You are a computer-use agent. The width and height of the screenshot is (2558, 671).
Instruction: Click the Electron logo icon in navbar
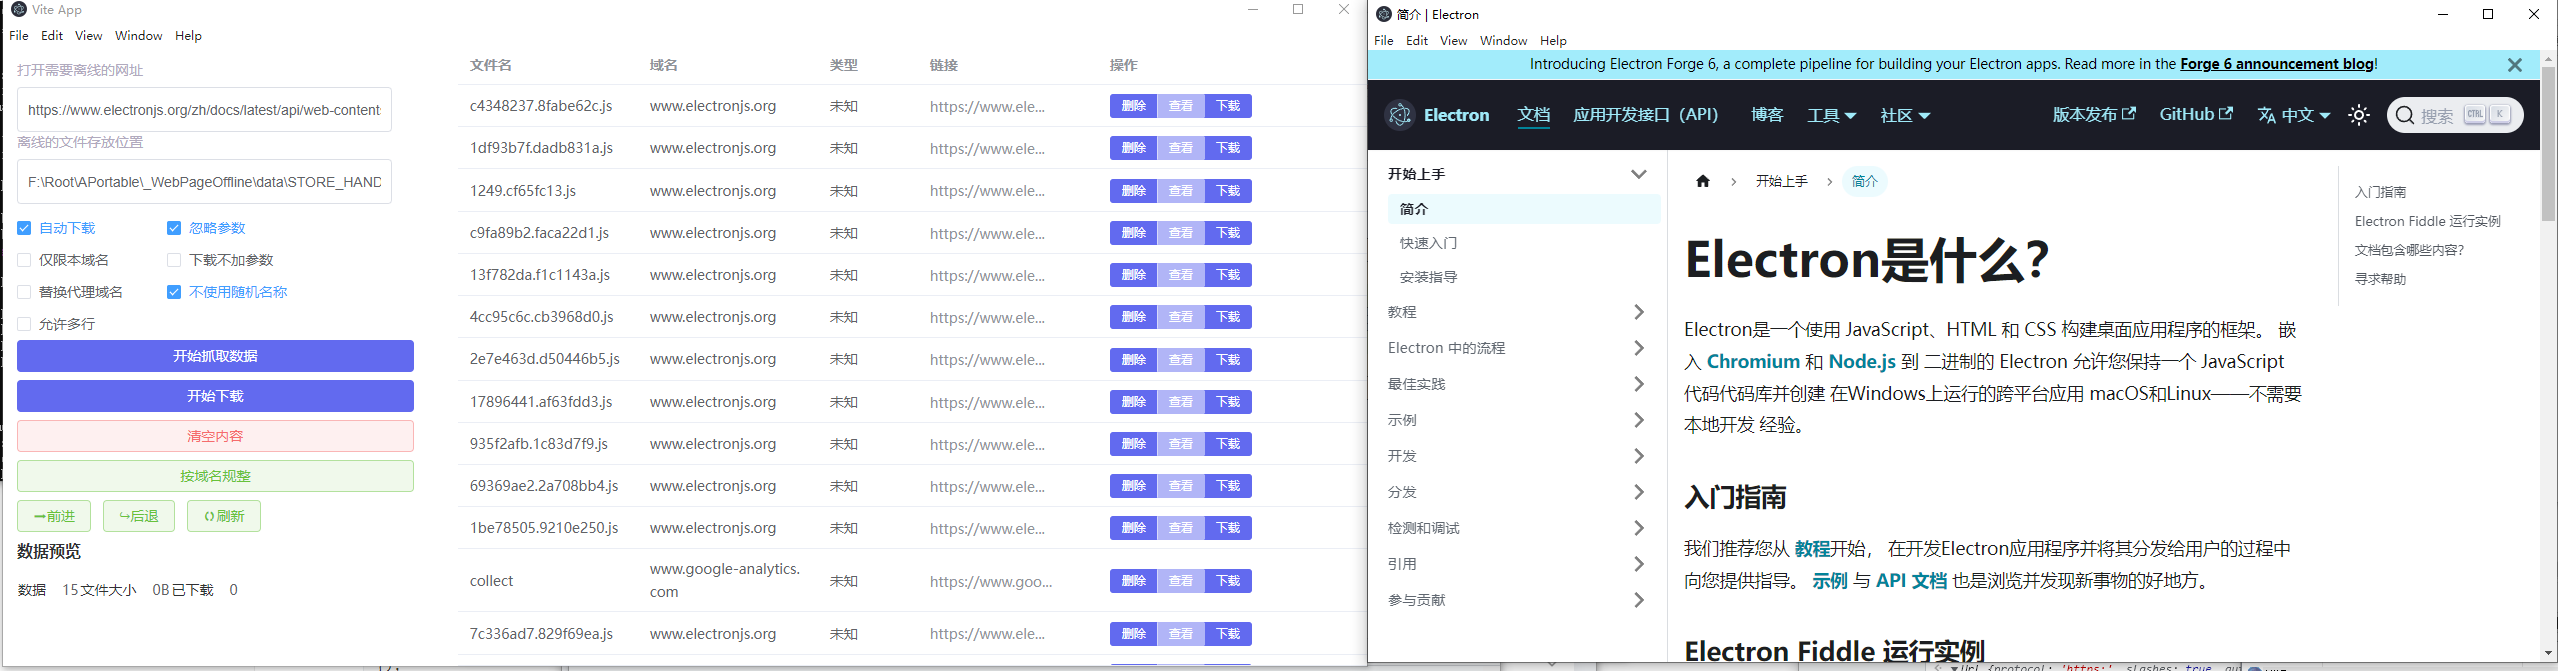coord(1400,115)
